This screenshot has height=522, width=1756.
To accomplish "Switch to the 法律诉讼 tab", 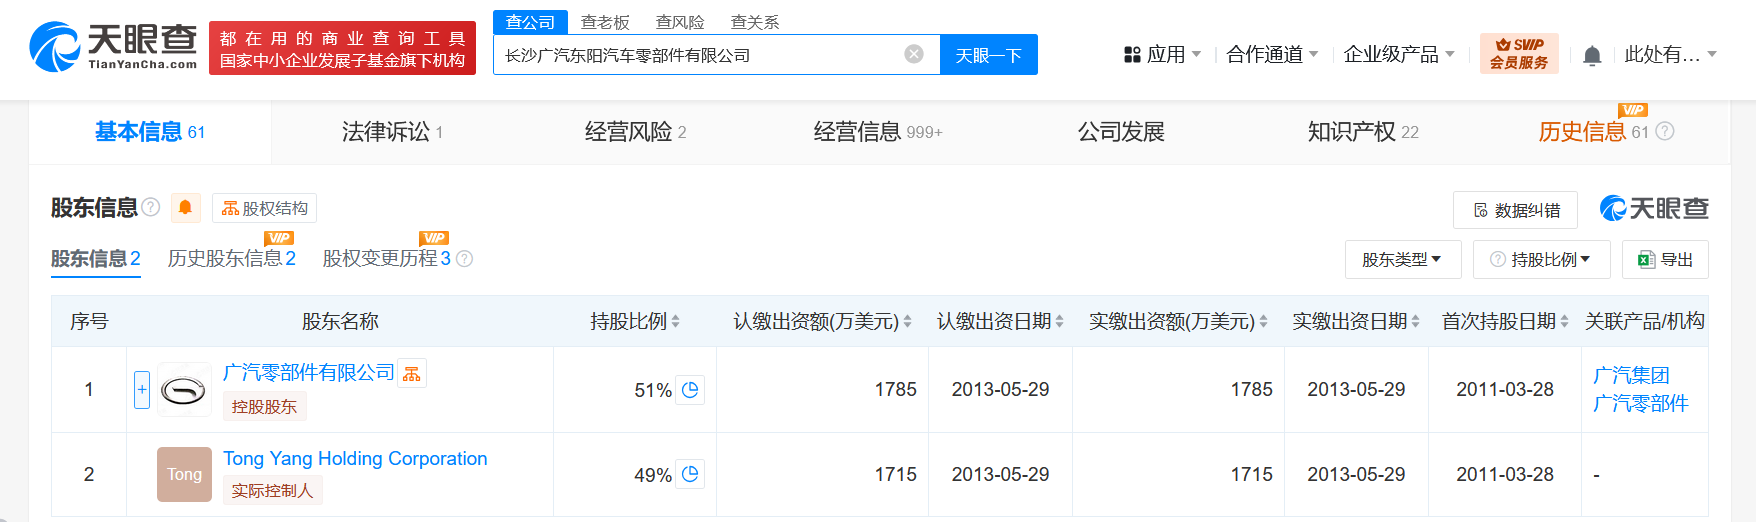I will click(392, 132).
